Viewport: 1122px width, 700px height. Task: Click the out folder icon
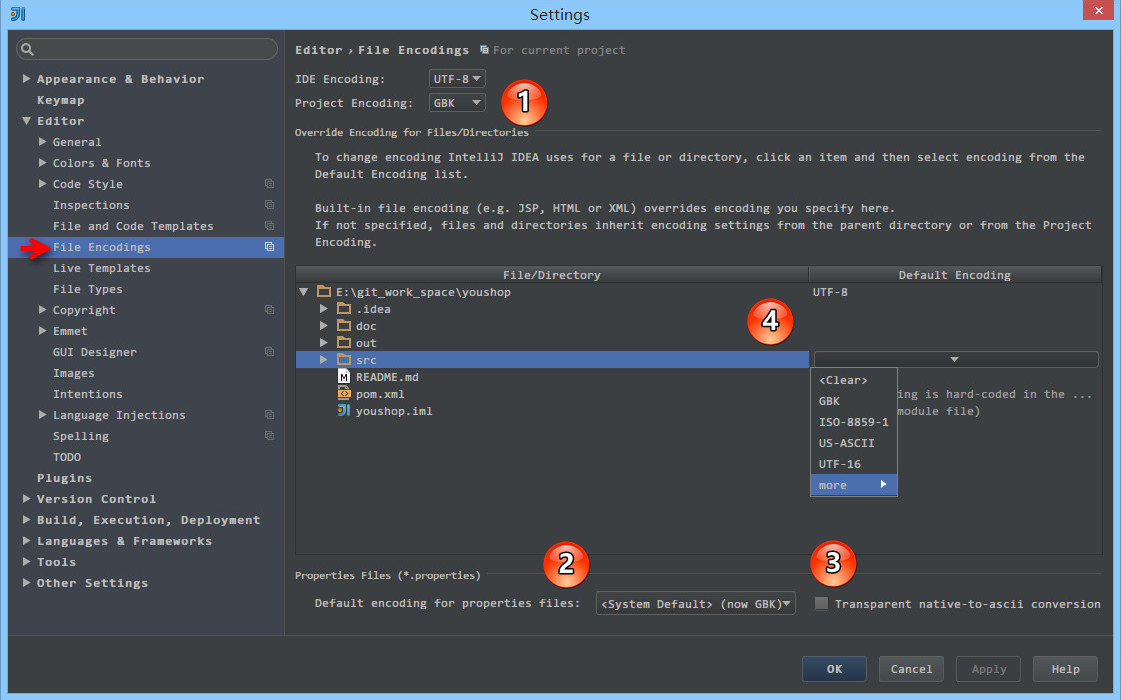[x=344, y=343]
